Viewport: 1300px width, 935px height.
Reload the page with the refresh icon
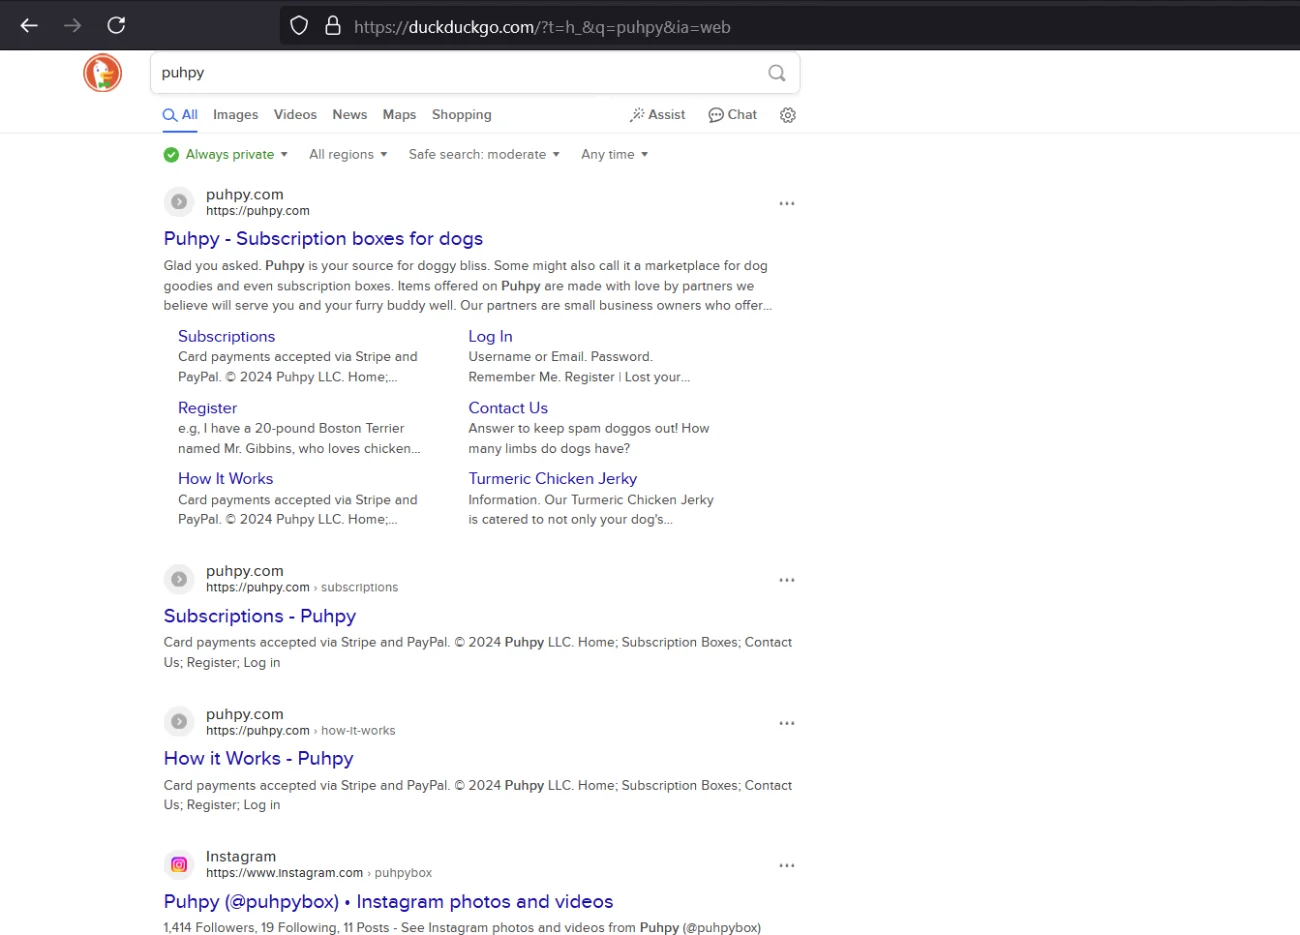pyautogui.click(x=116, y=26)
